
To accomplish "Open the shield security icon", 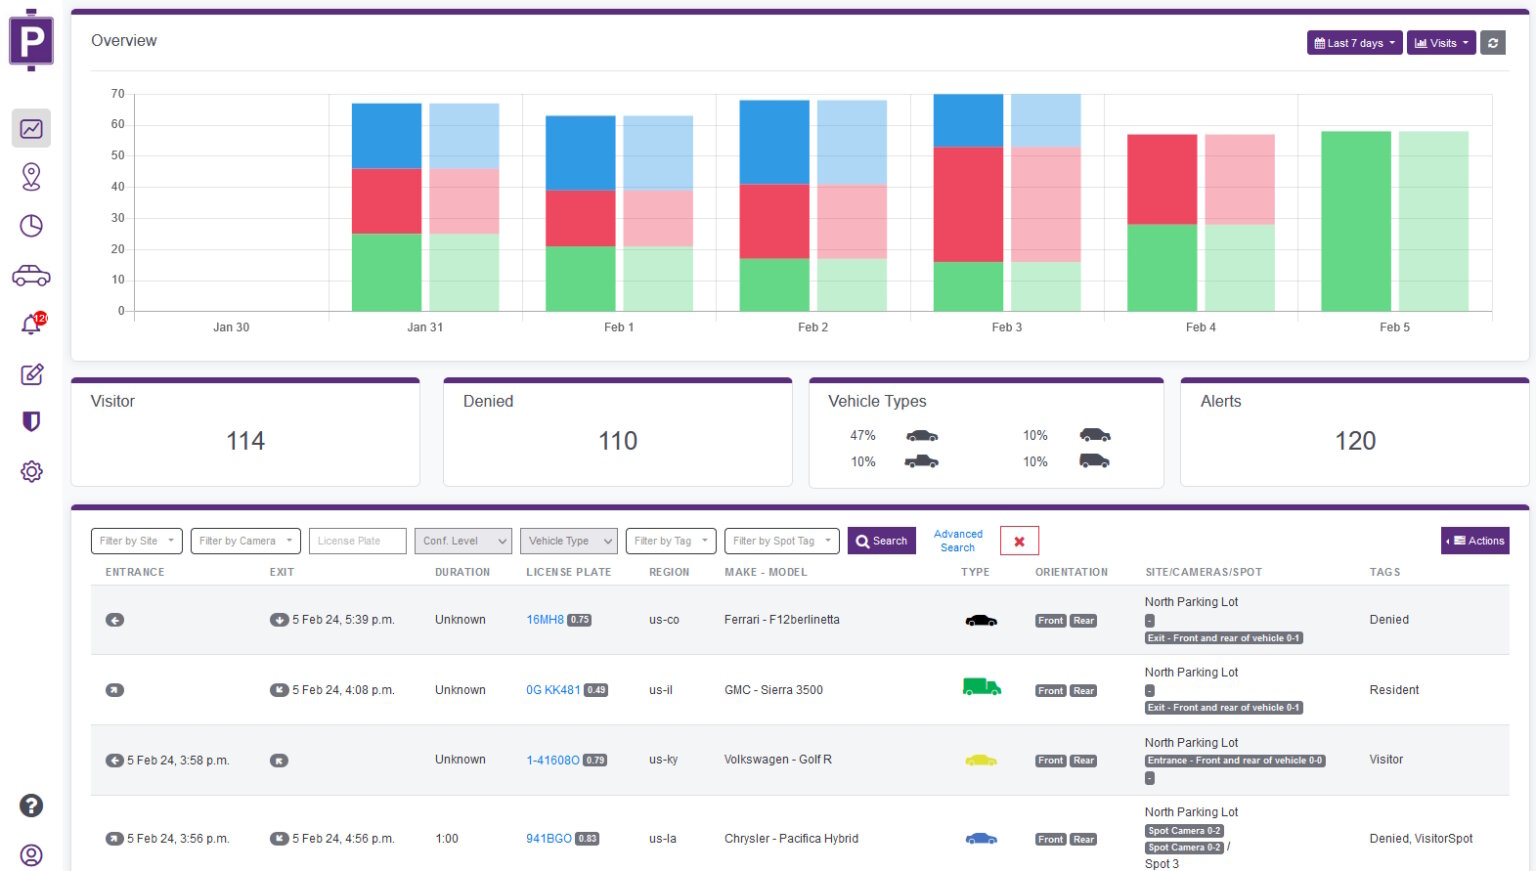I will (31, 422).
